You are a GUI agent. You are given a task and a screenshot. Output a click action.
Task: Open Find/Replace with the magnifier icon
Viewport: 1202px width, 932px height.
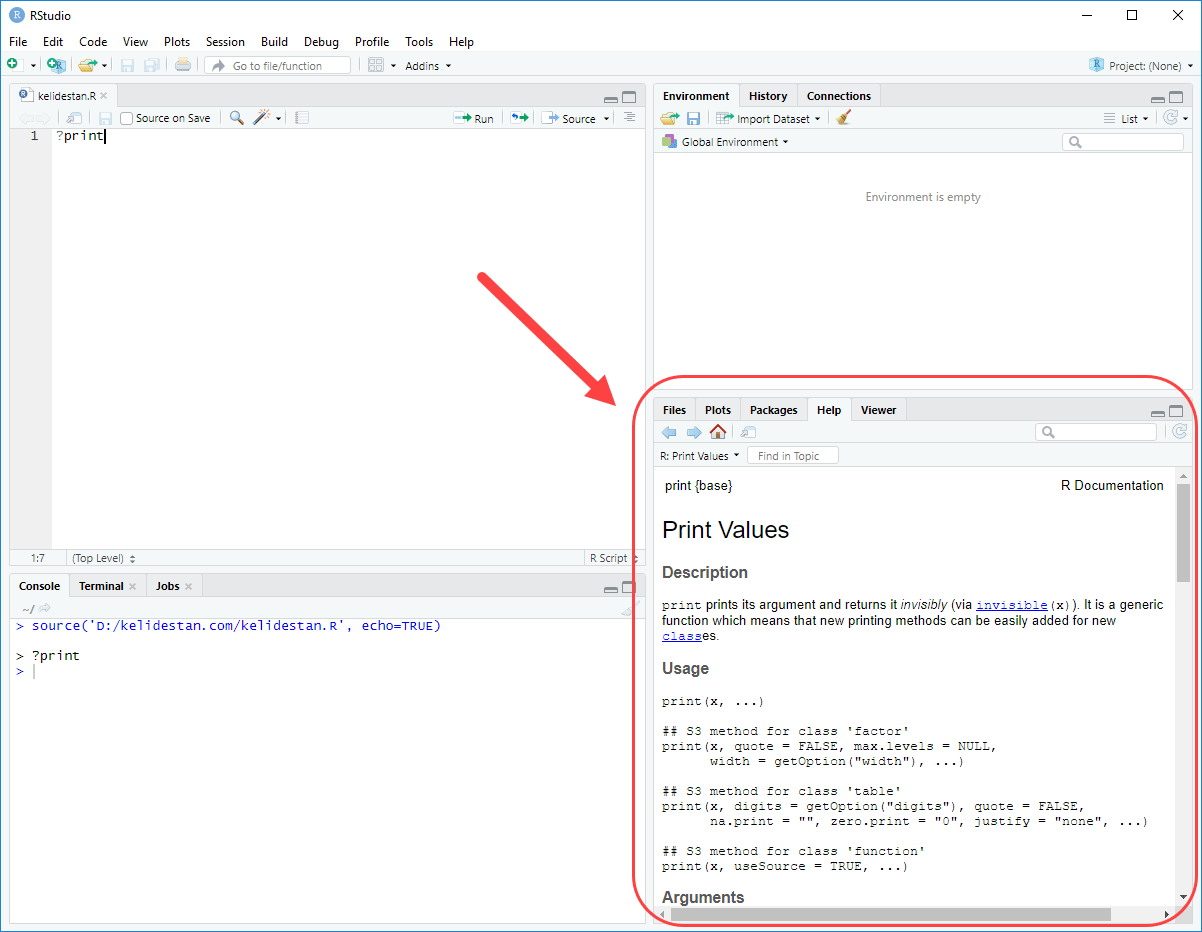click(x=236, y=118)
